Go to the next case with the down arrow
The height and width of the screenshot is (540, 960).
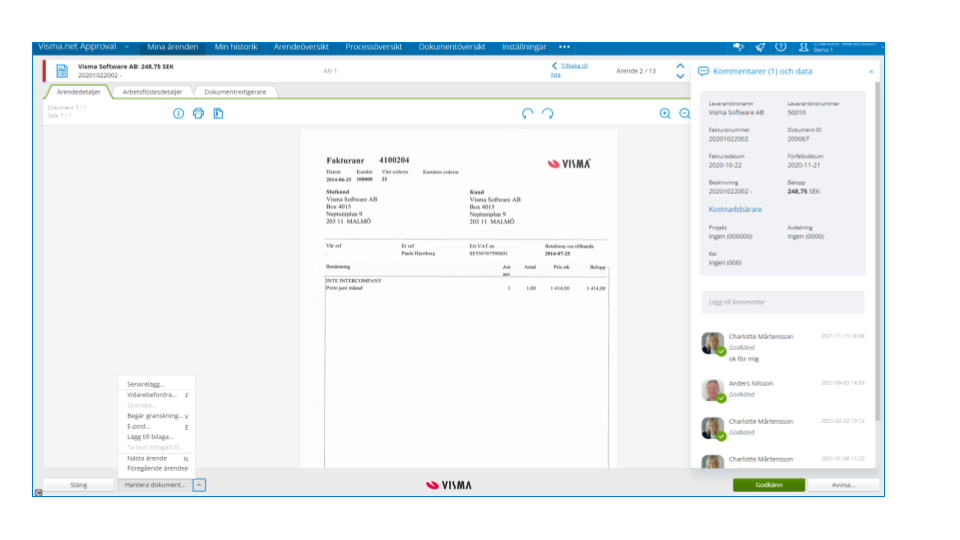(x=680, y=77)
